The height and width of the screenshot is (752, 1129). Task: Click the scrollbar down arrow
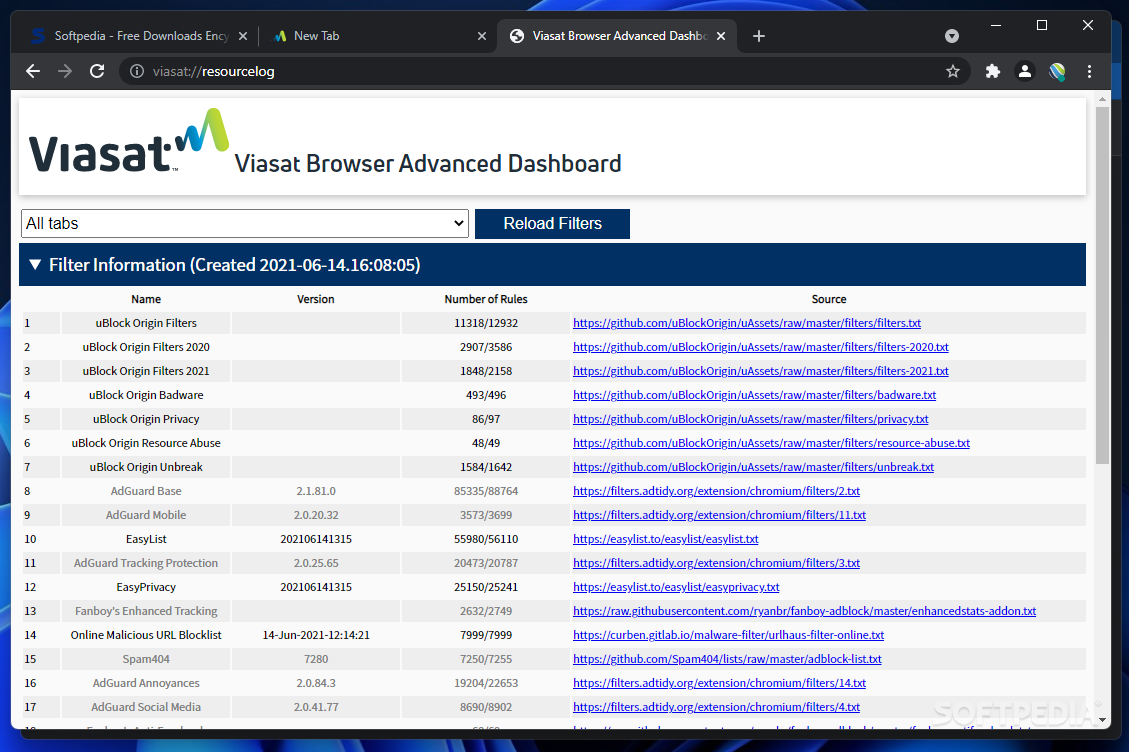point(1102,720)
